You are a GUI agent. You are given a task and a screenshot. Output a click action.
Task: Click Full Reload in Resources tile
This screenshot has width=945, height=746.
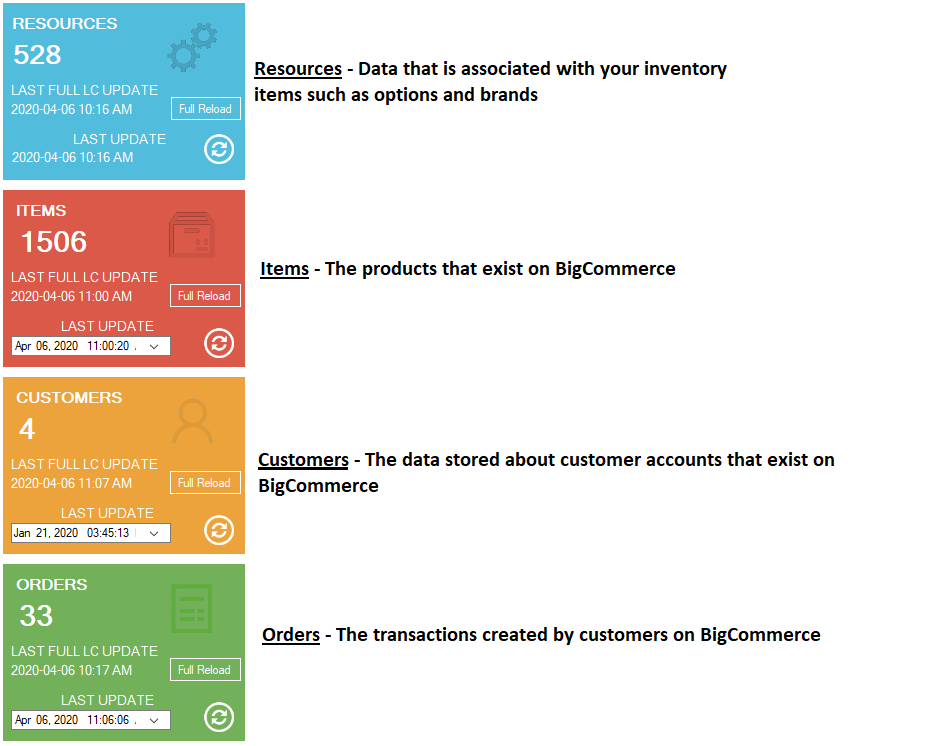coord(206,109)
